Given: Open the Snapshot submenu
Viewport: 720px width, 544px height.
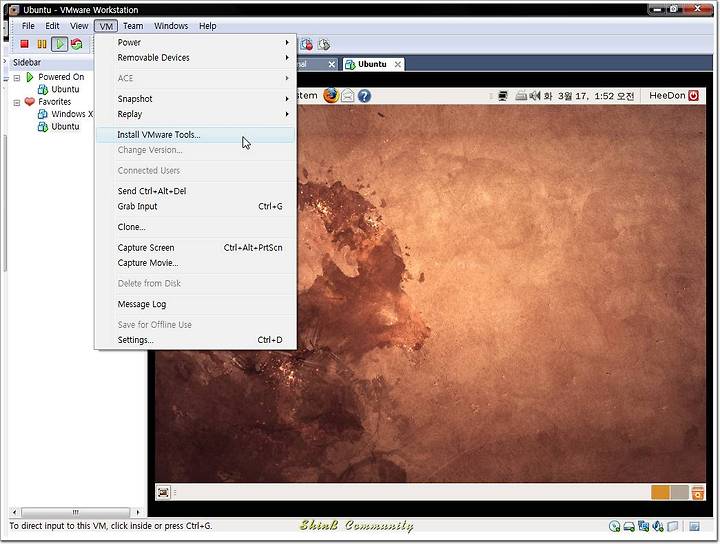Looking at the screenshot, I should click(196, 99).
